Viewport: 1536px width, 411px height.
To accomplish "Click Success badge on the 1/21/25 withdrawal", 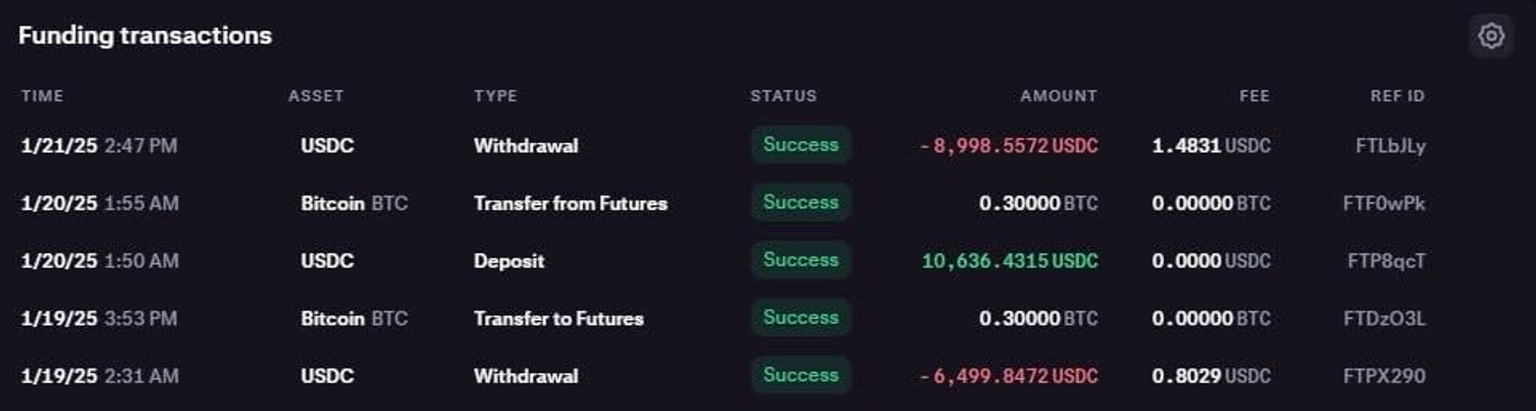I will click(x=801, y=145).
